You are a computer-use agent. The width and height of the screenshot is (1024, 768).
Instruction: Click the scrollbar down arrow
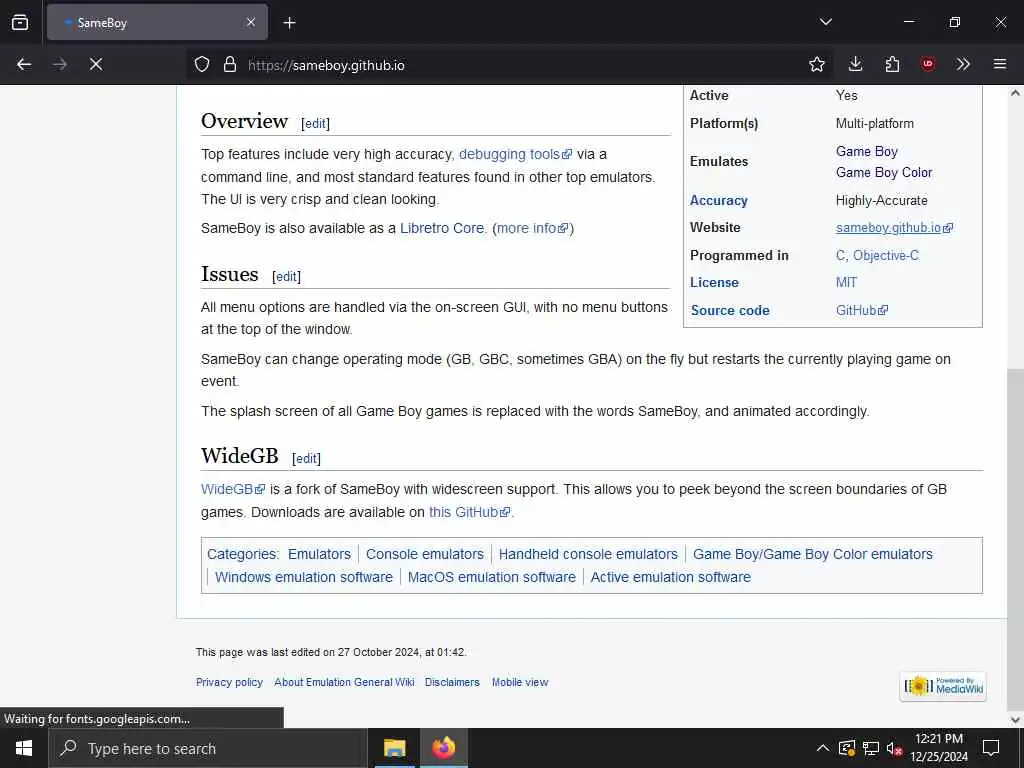click(1016, 720)
